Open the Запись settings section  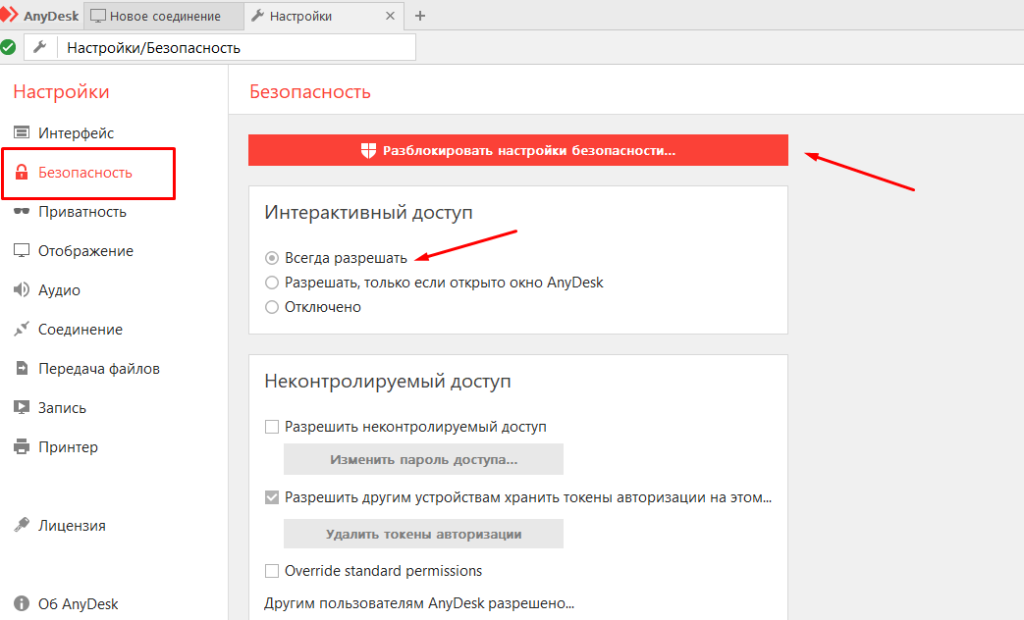coord(62,408)
